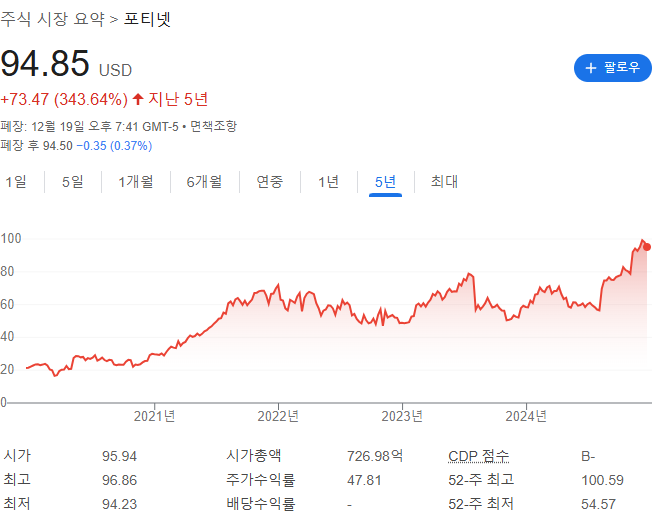The width and height of the screenshot is (666, 521).
Task: Click the 팔로우 follow button
Action: coord(612,68)
